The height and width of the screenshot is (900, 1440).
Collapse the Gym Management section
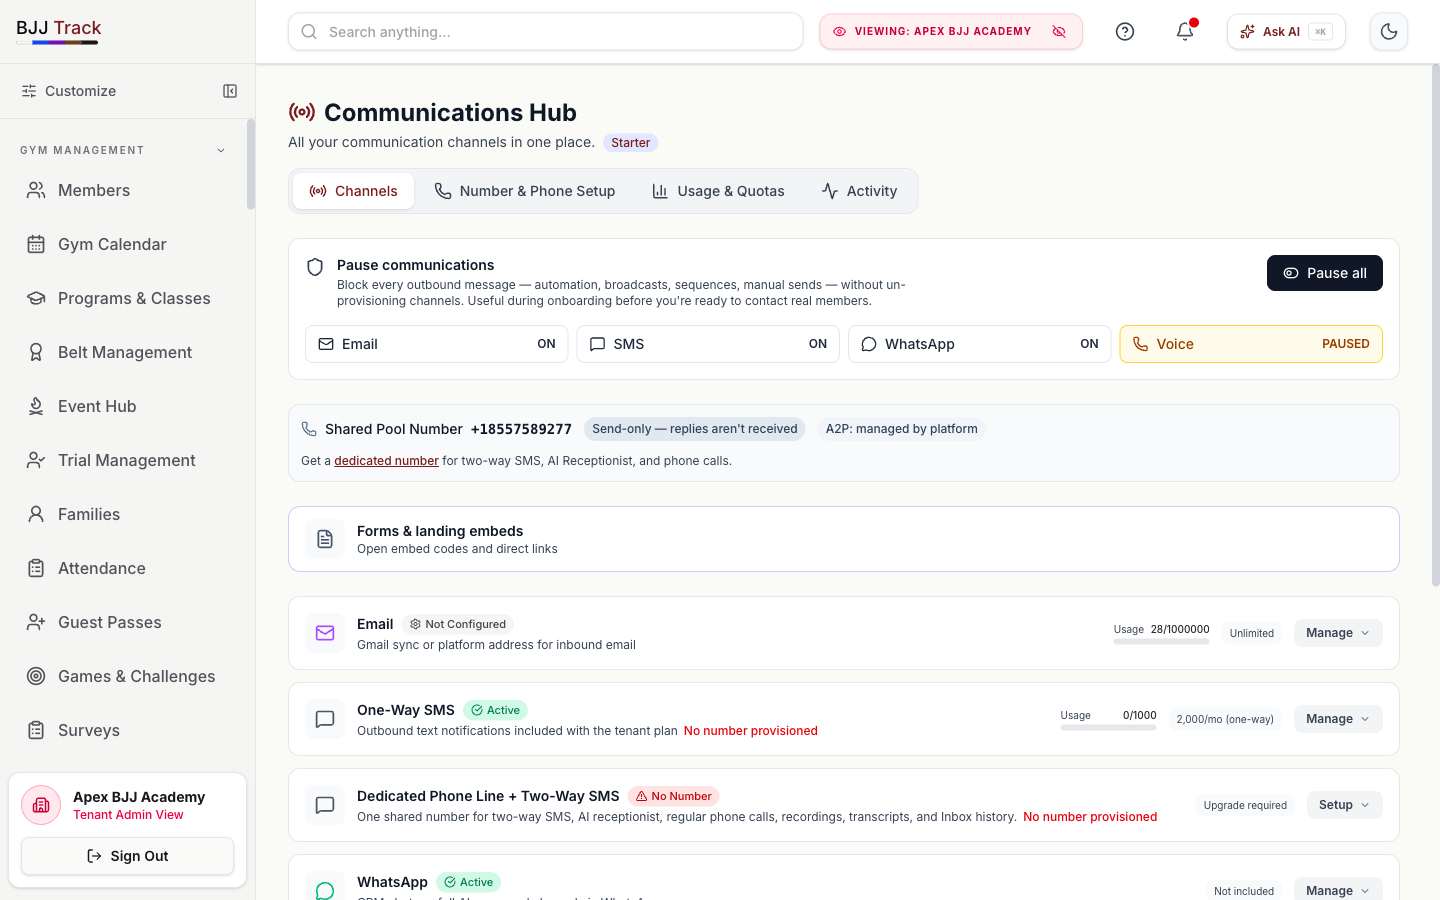pyautogui.click(x=221, y=150)
